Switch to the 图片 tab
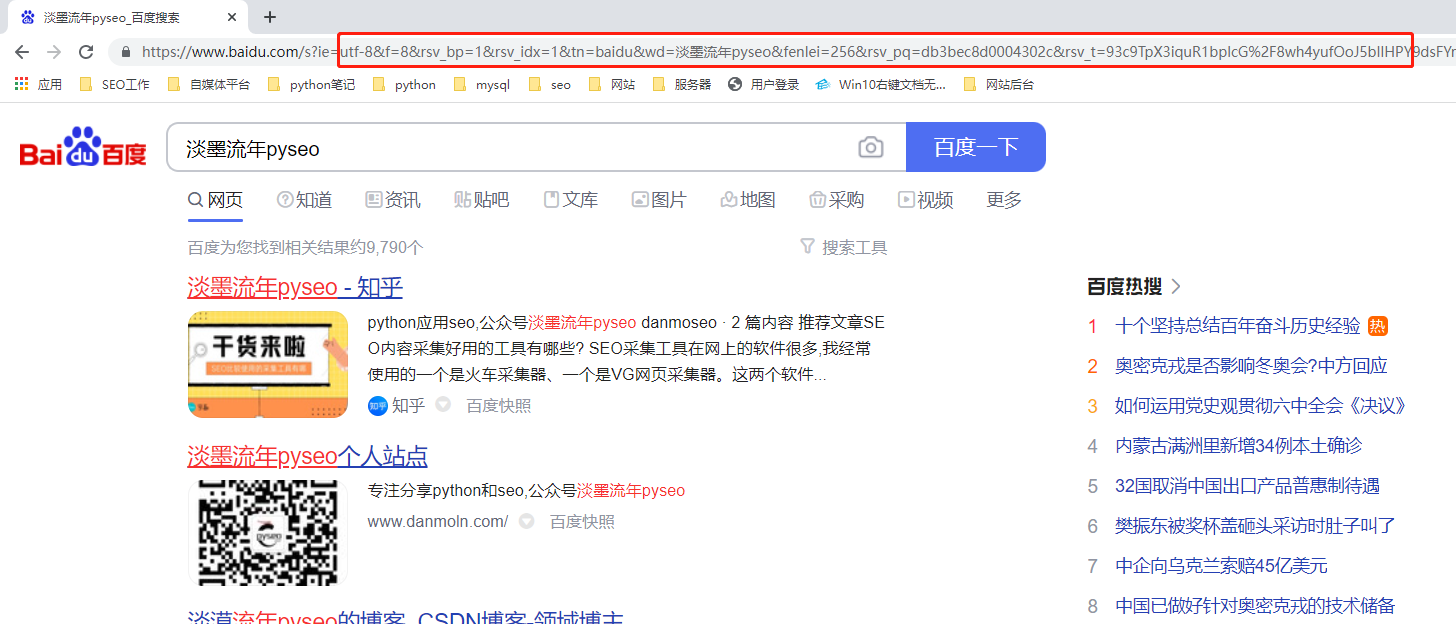 tap(659, 200)
